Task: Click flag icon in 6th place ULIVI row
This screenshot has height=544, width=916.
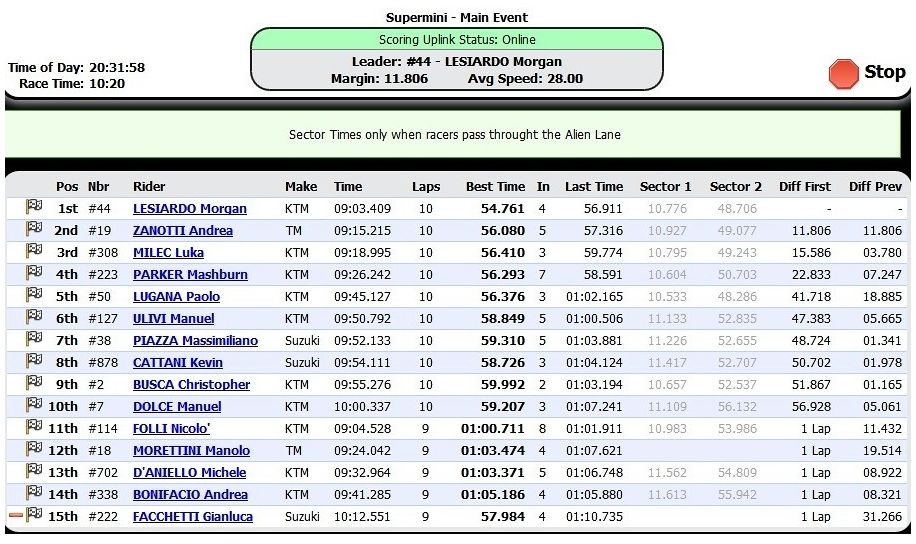Action: pyautogui.click(x=34, y=318)
